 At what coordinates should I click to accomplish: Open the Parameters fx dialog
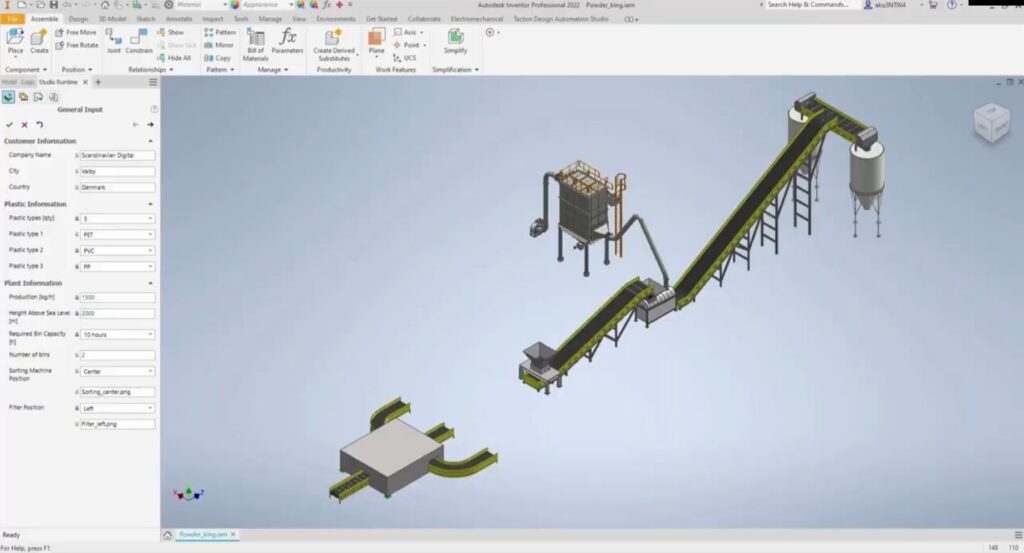(x=287, y=42)
